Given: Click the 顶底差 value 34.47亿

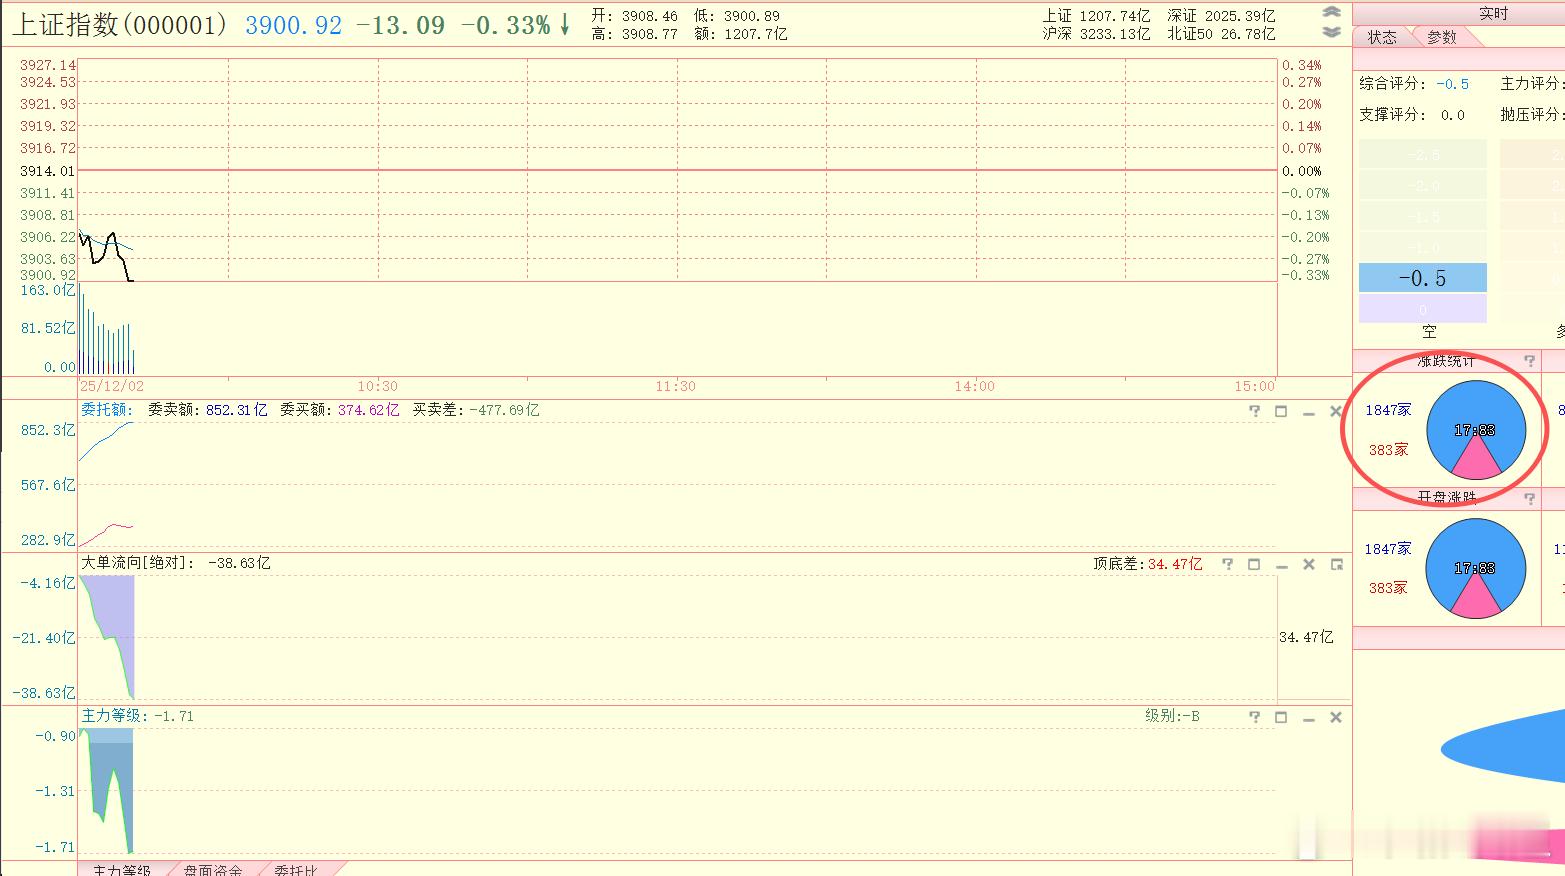Looking at the screenshot, I should coord(1175,564).
